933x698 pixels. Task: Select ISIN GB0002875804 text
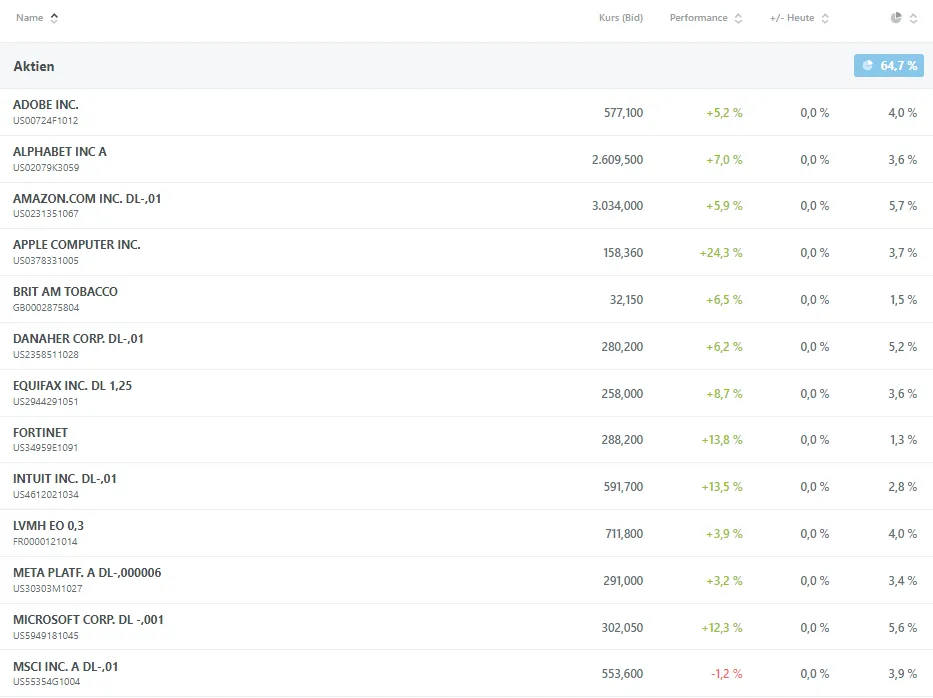46,308
